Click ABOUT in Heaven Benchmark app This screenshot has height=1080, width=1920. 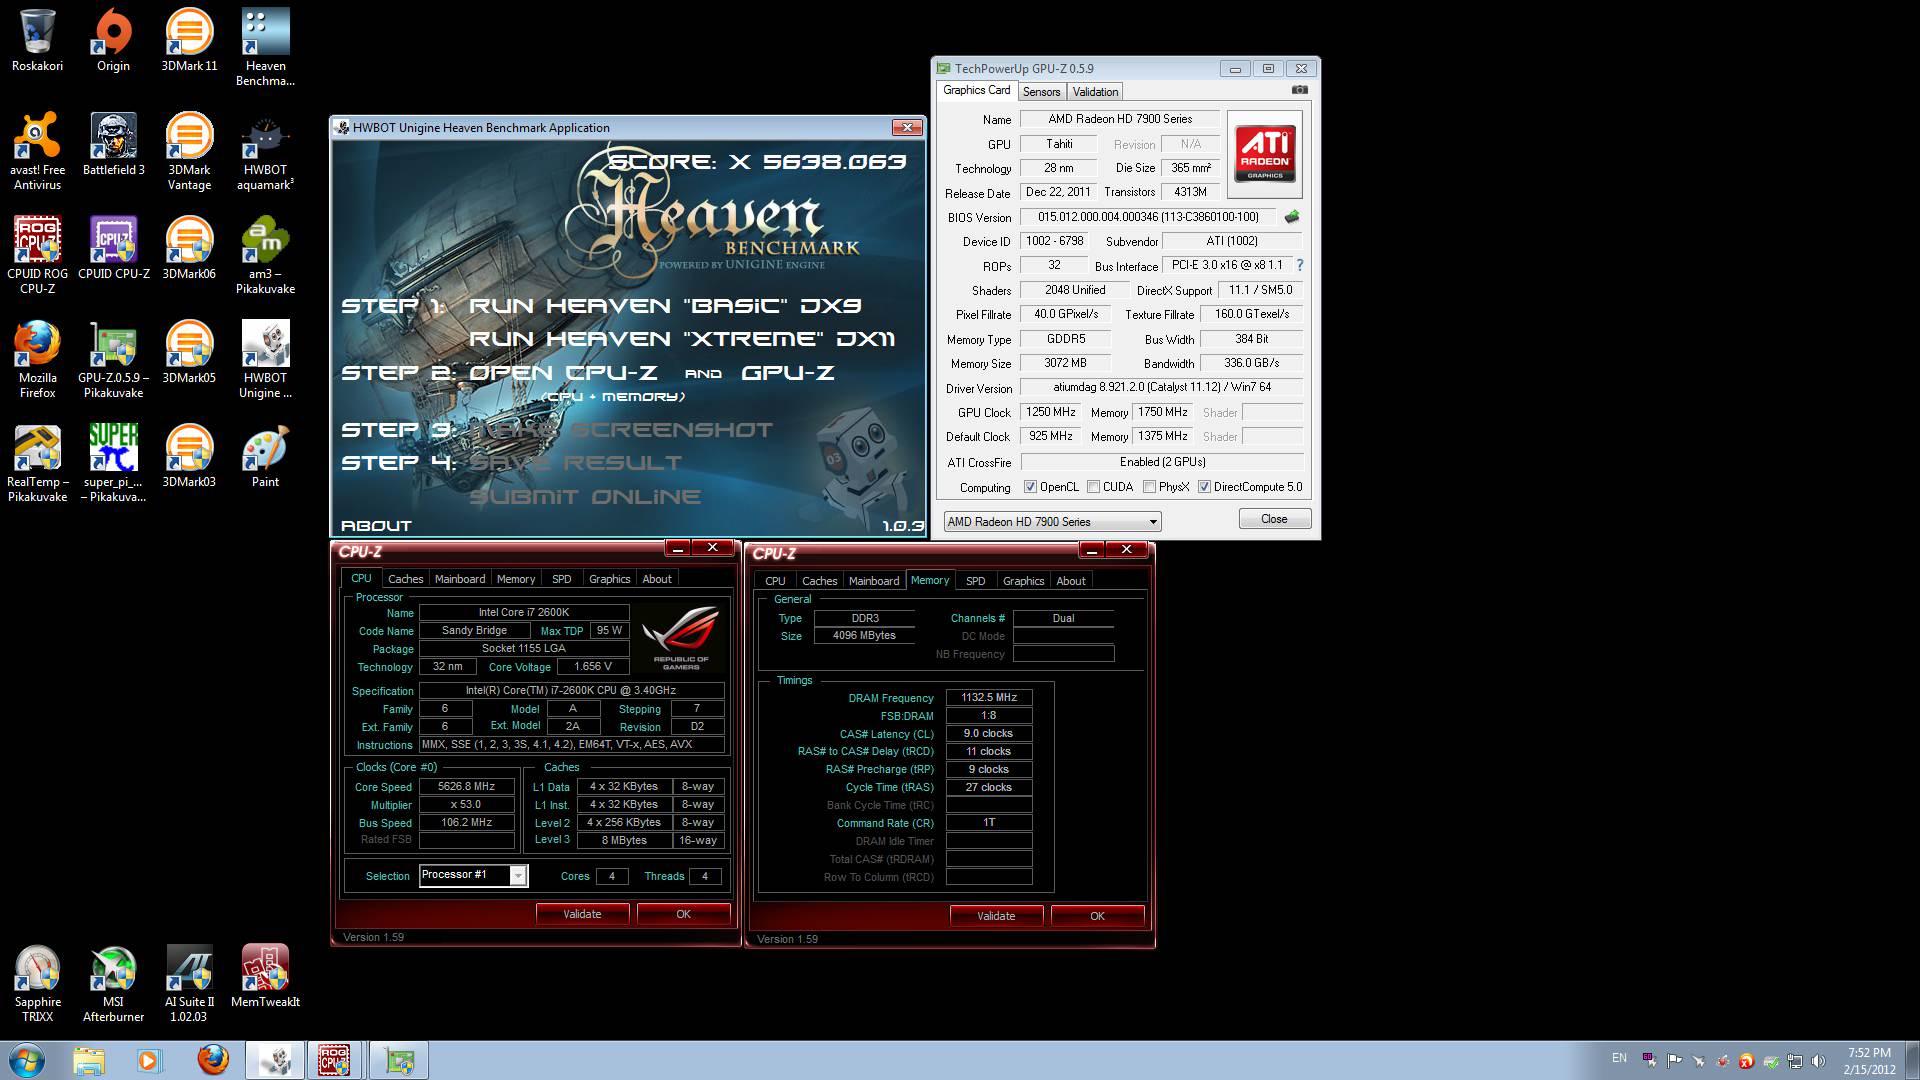(376, 525)
